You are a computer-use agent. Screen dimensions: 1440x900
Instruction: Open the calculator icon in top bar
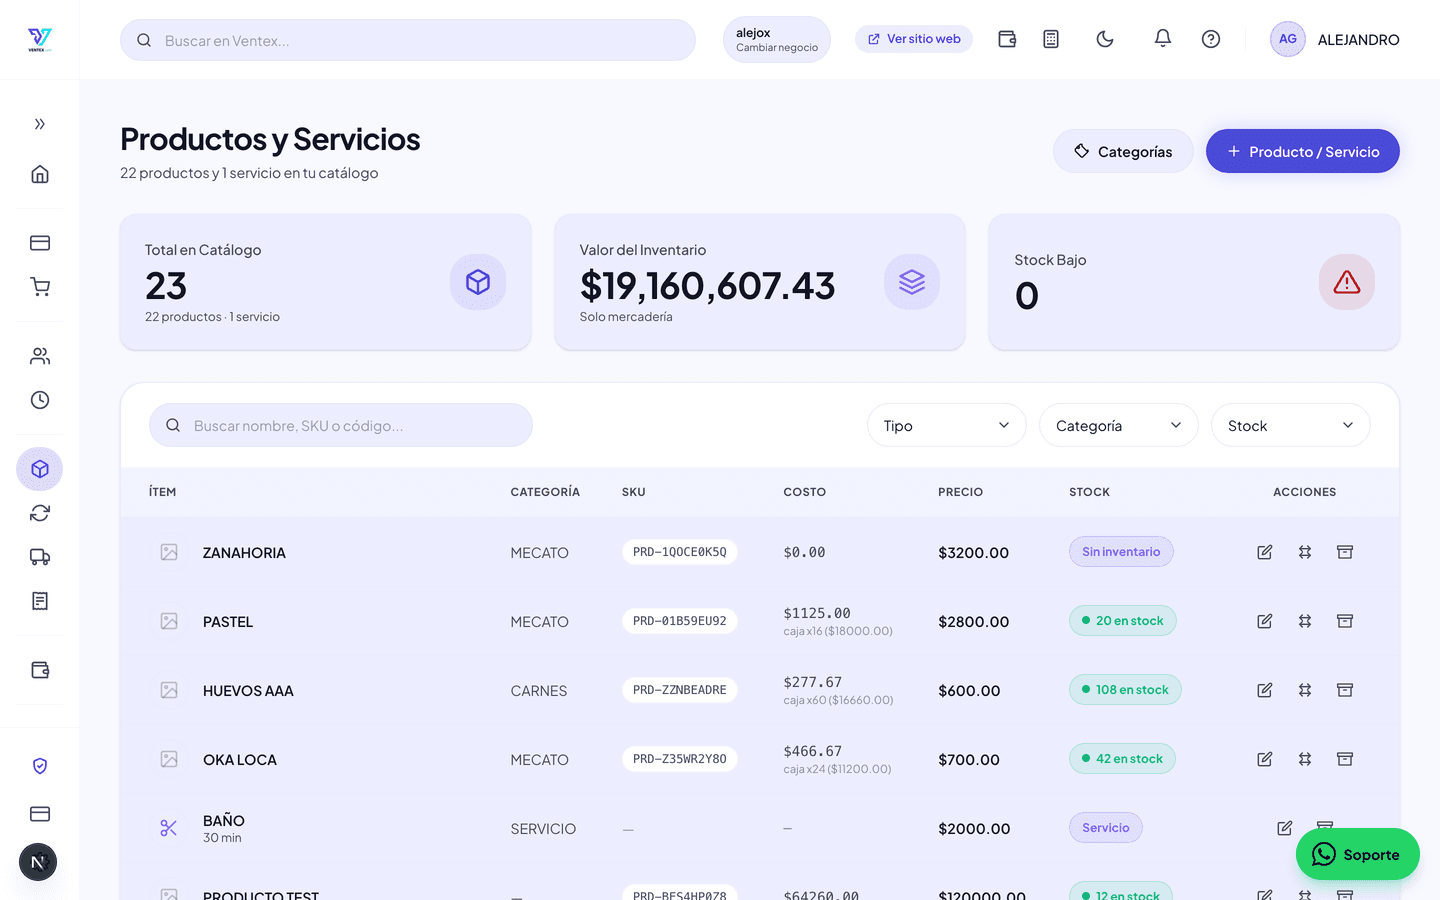1051,39
